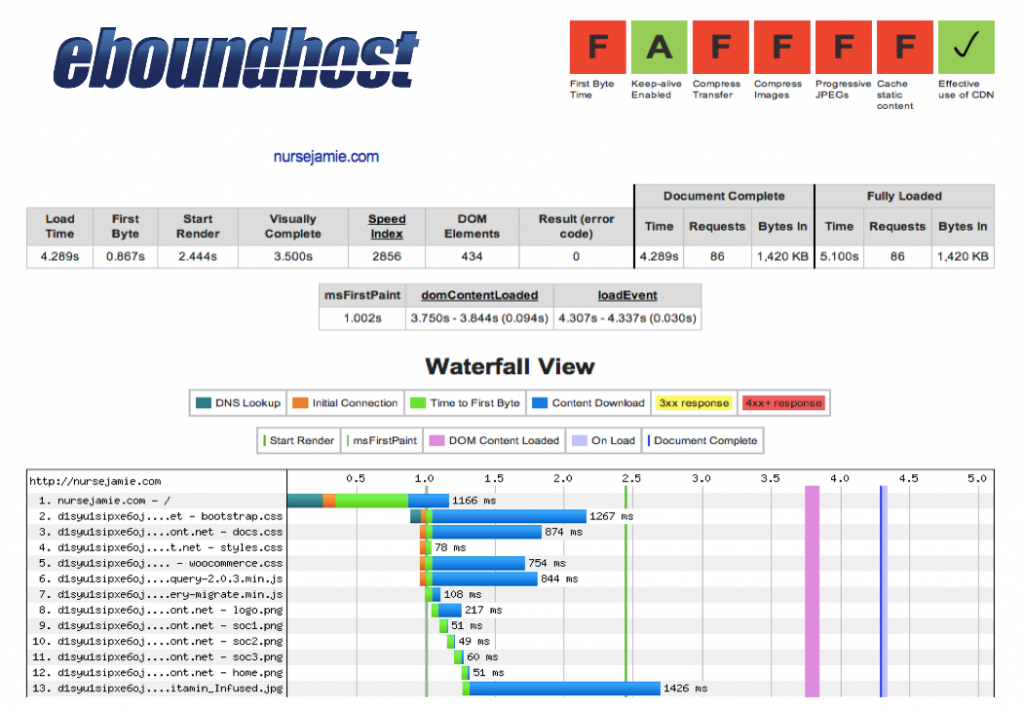Click the 874 ms docs.css bar
Screen dimensions: 1024x709
[481, 532]
